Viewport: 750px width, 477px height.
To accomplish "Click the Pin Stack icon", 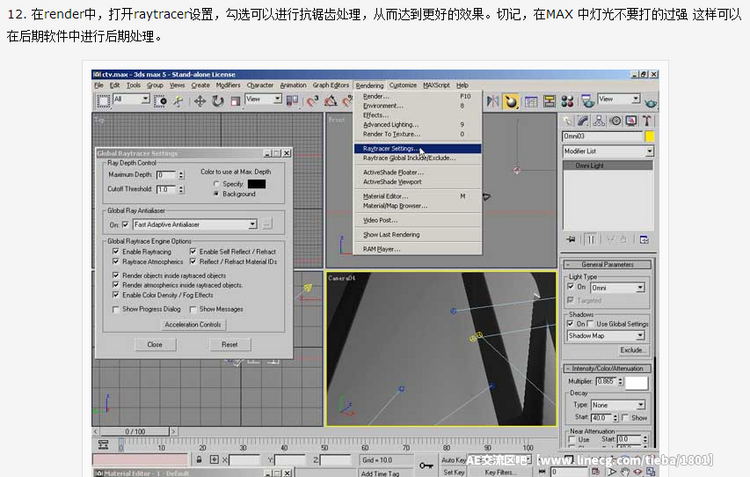I will [571, 239].
